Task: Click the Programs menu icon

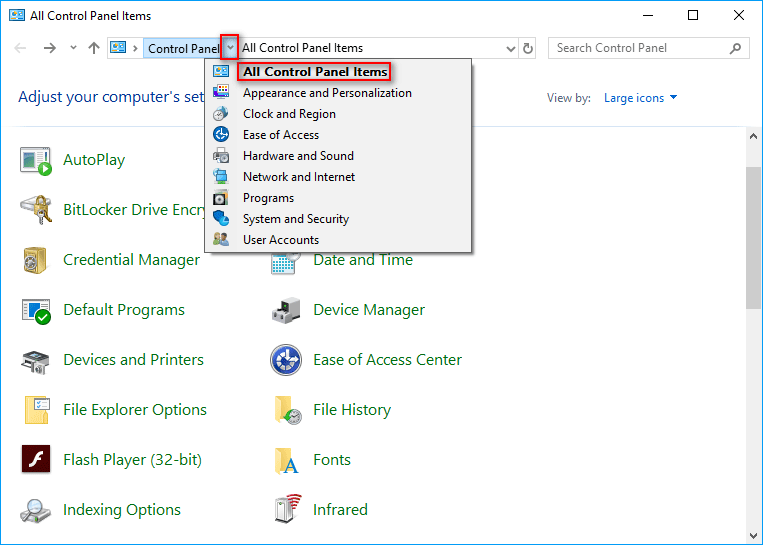Action: point(221,198)
